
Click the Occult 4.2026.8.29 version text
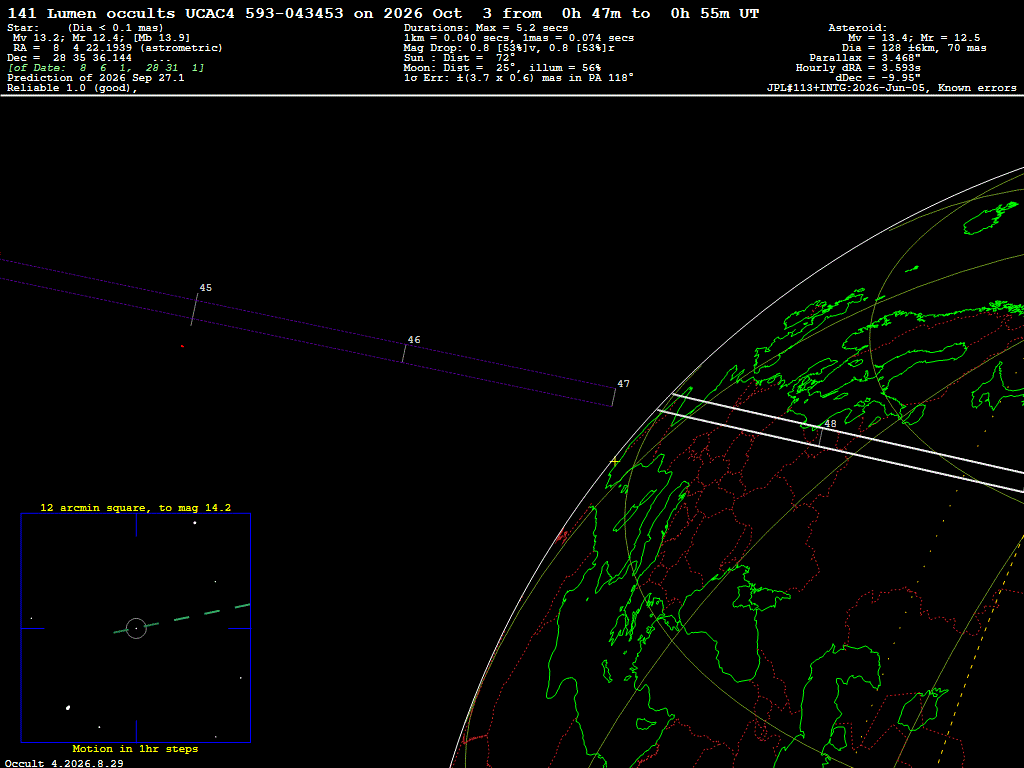[64, 763]
